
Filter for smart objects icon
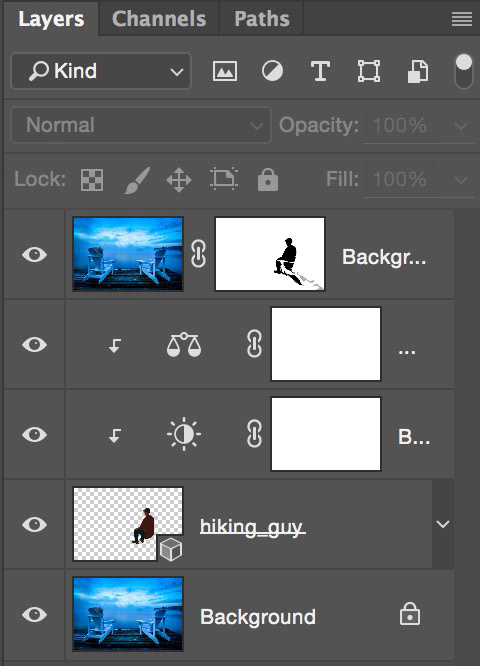click(418, 71)
